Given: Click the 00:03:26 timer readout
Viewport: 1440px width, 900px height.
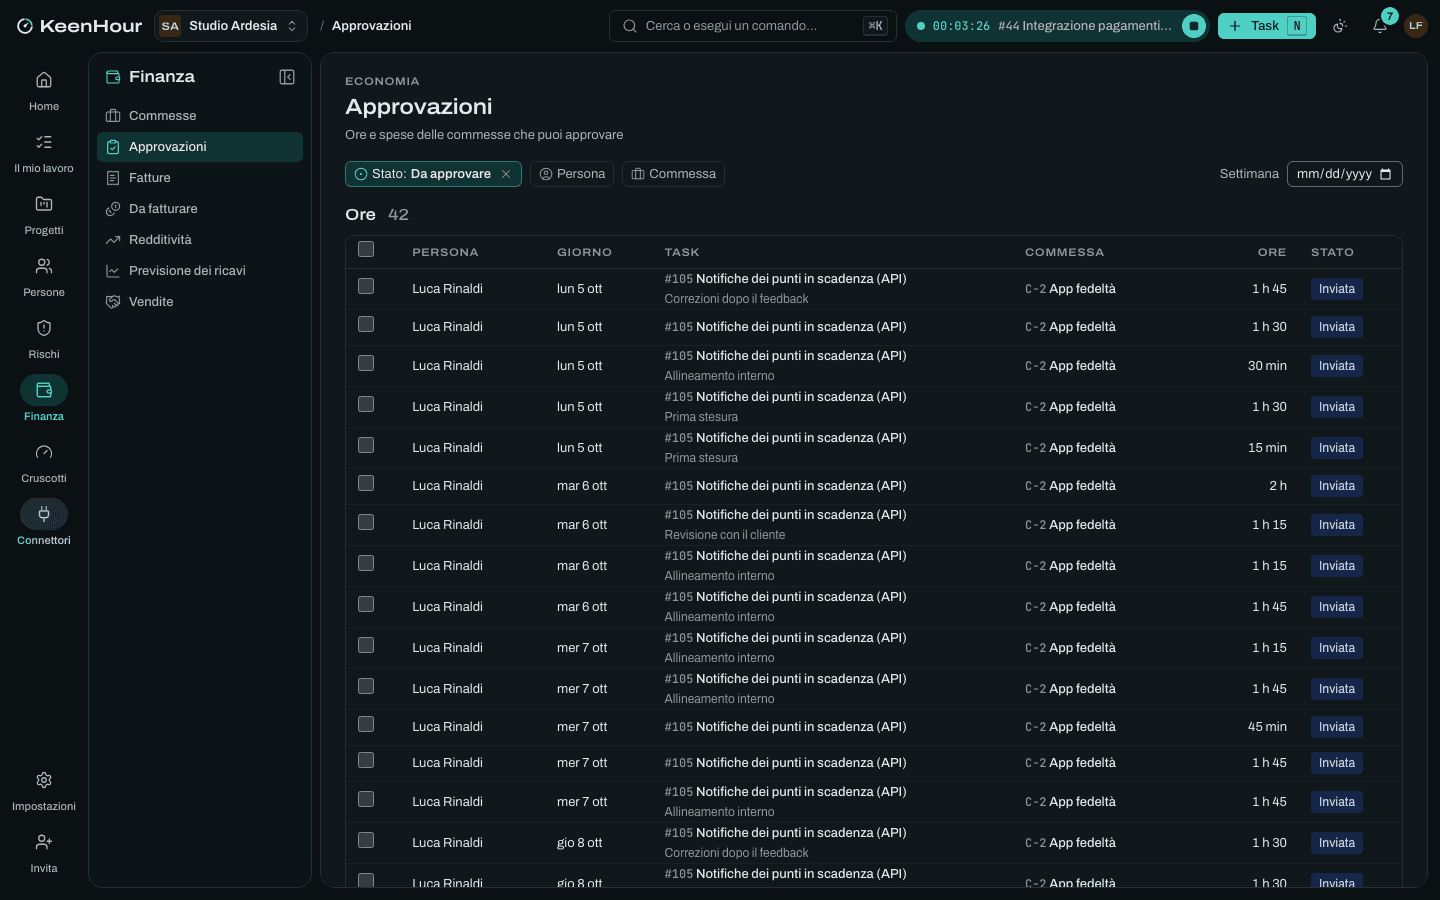Looking at the screenshot, I should tap(961, 26).
